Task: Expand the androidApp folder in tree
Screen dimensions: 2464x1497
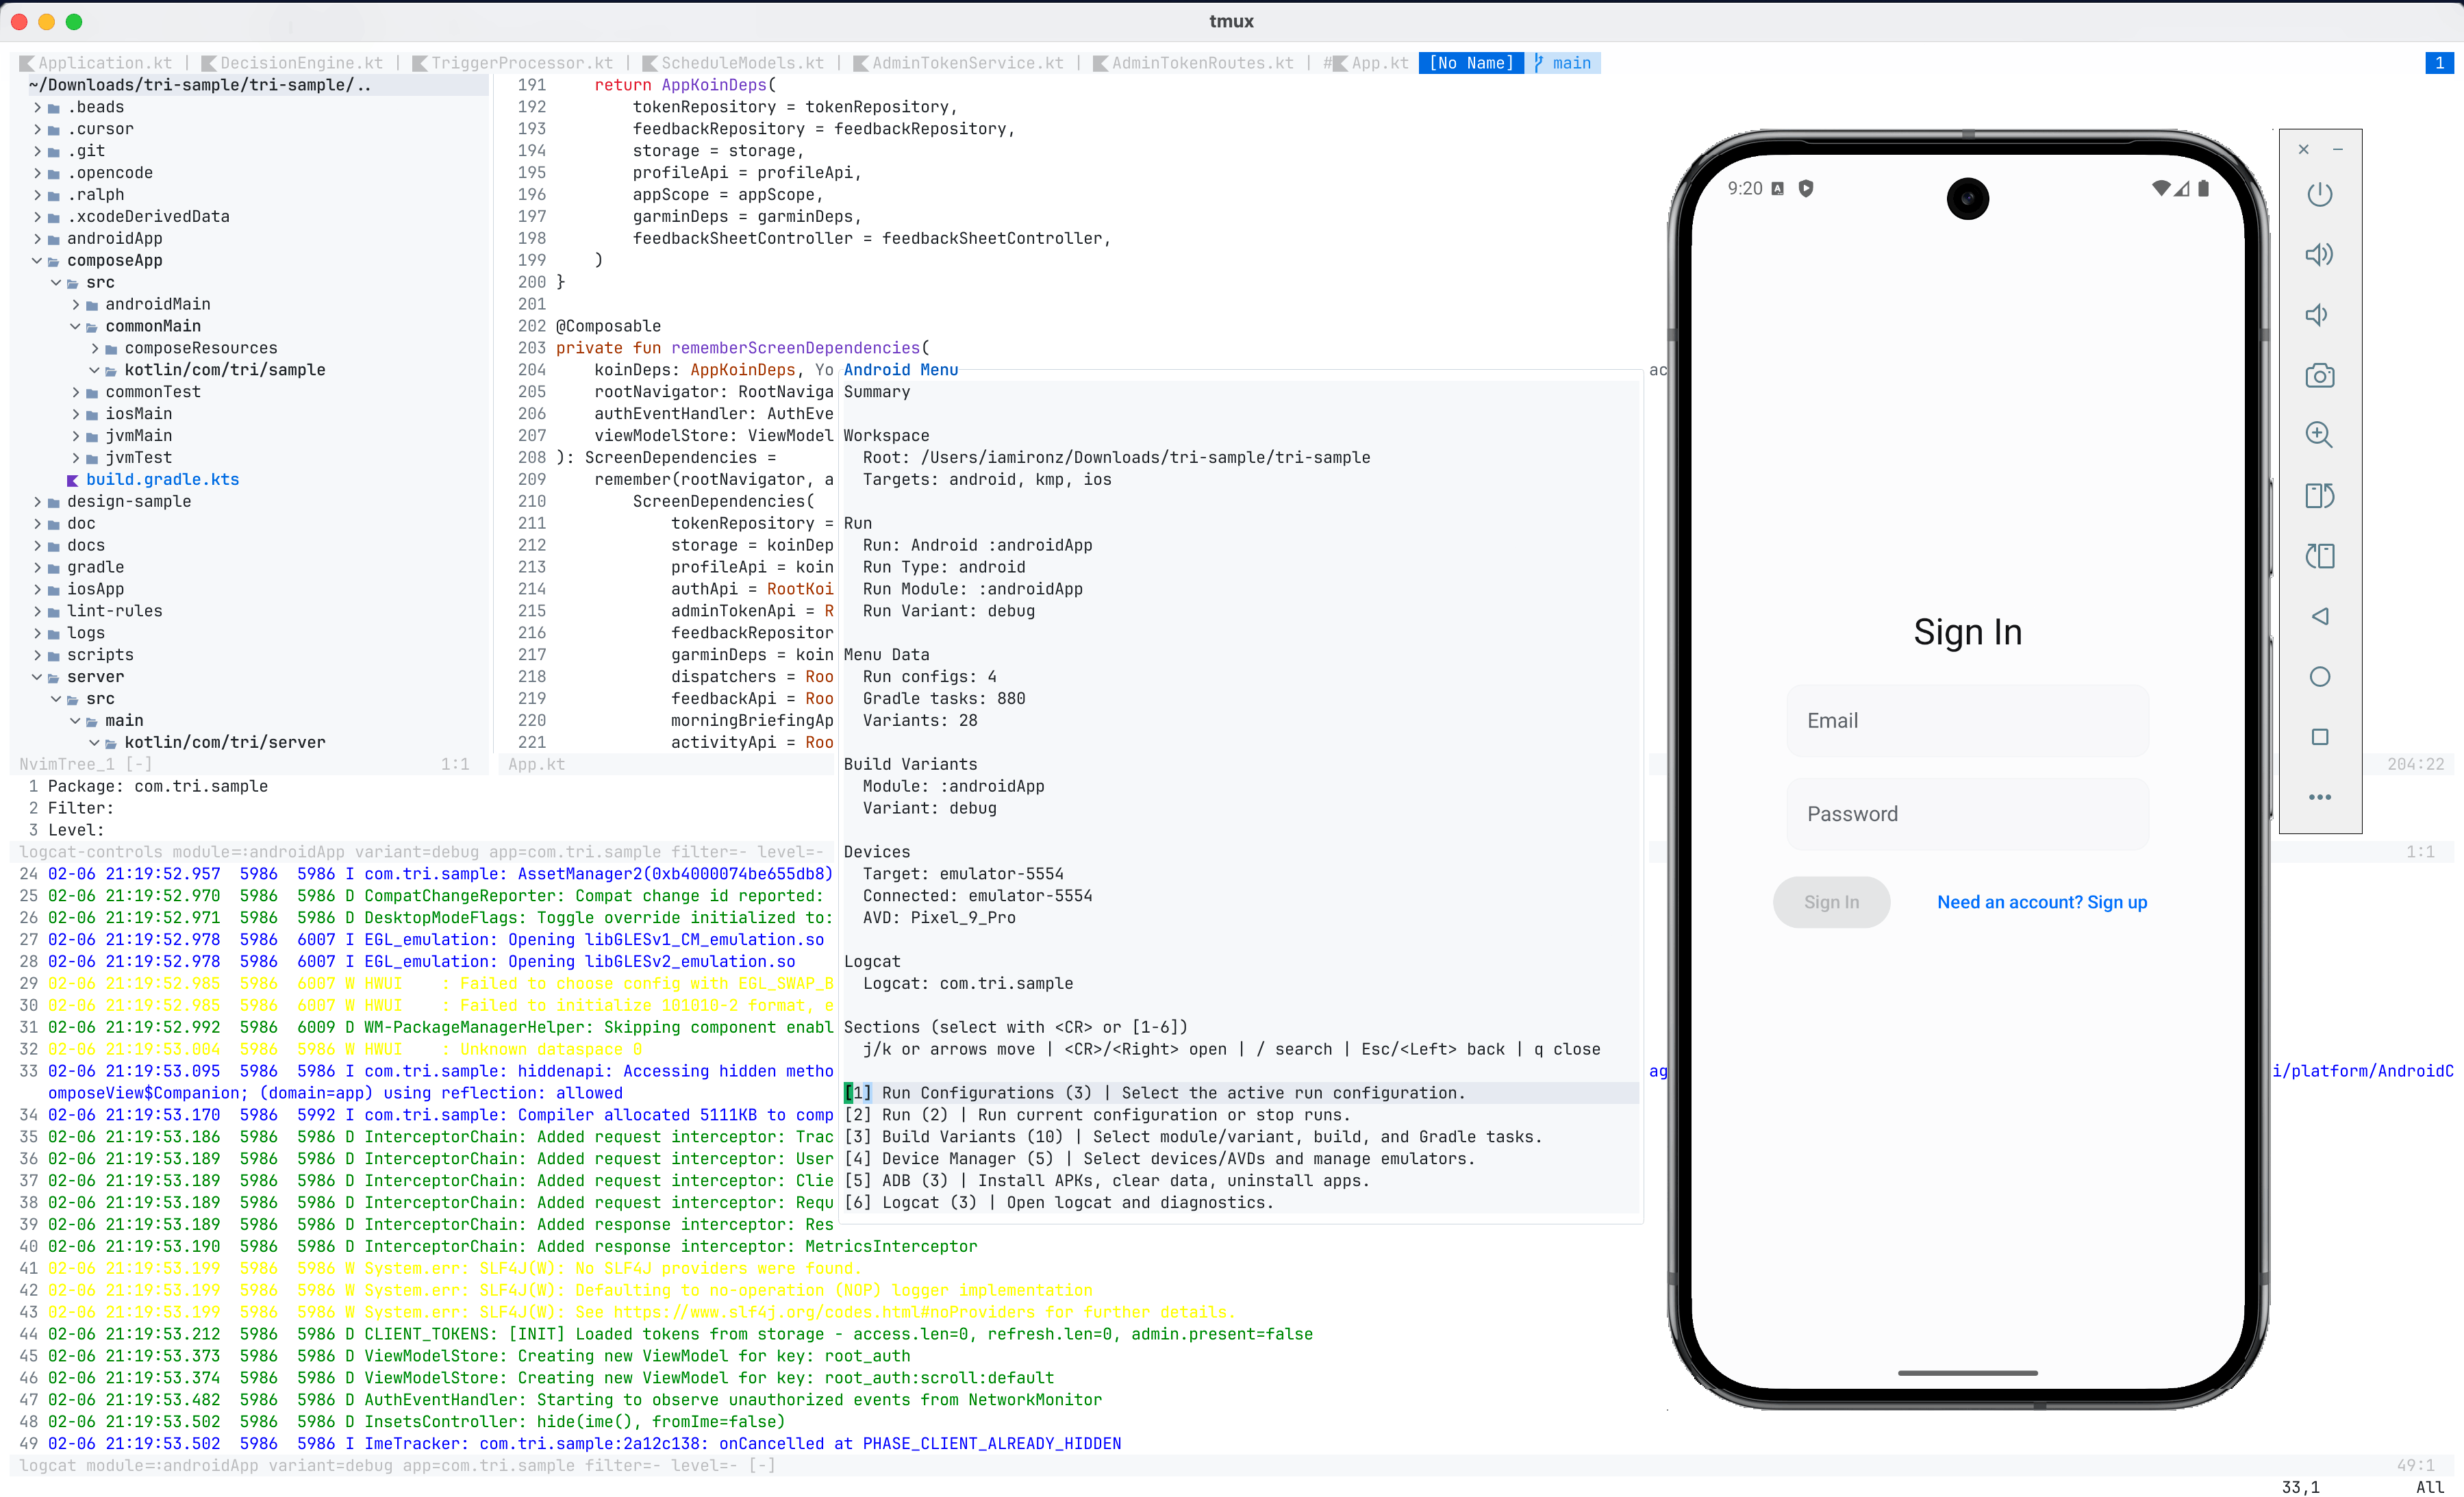Action: [x=114, y=238]
